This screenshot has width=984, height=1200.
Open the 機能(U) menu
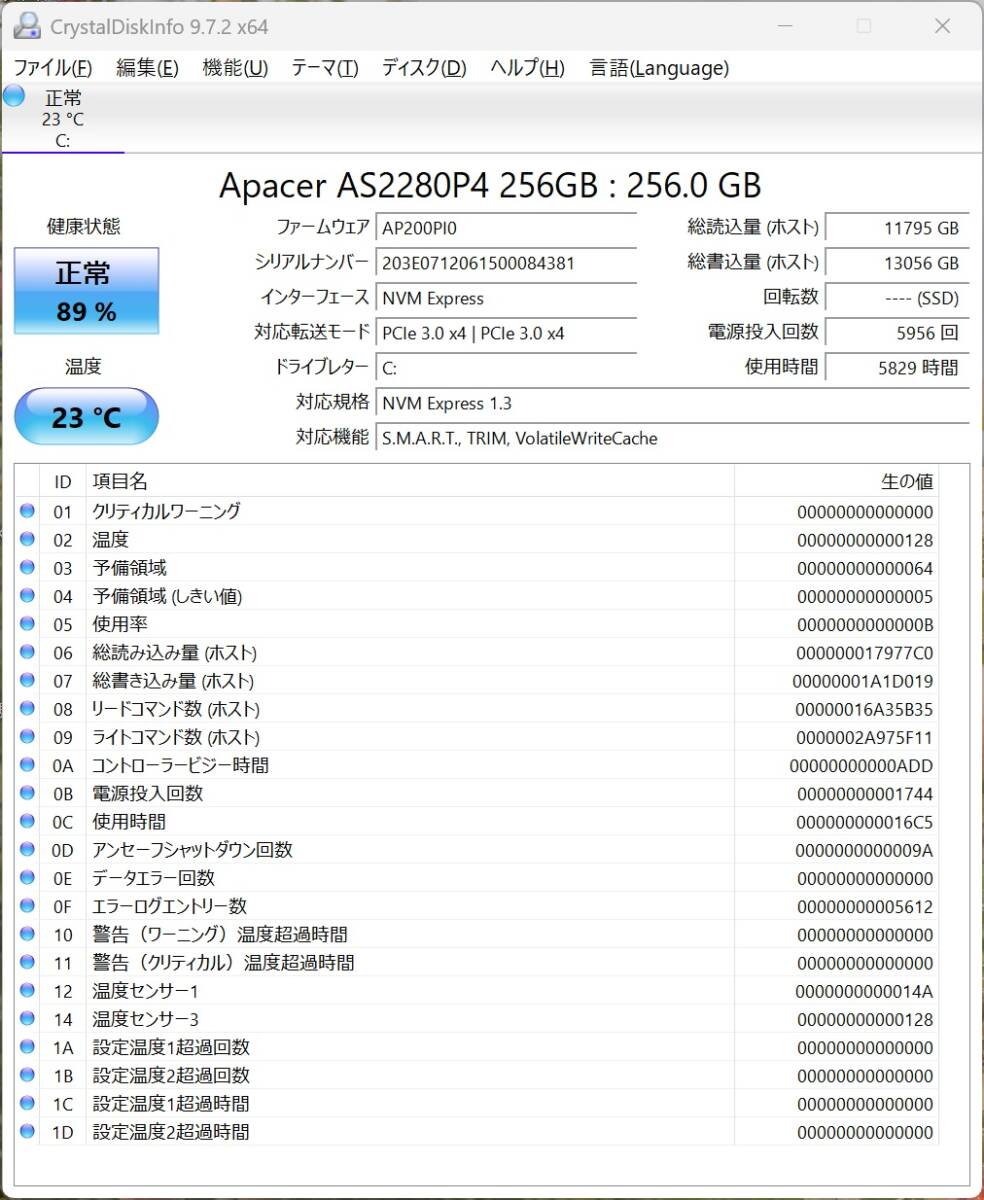[235, 68]
